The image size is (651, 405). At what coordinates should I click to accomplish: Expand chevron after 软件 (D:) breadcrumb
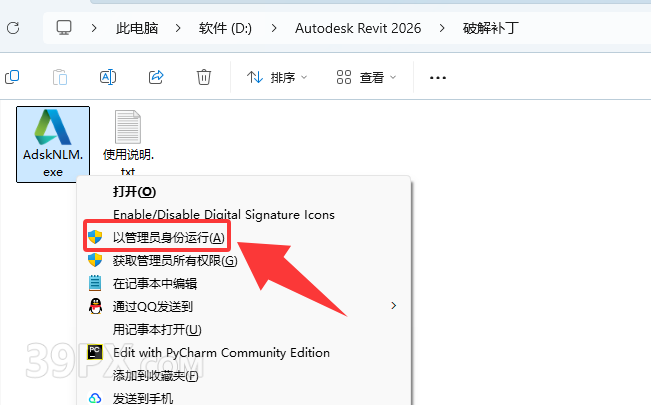[x=274, y=28]
